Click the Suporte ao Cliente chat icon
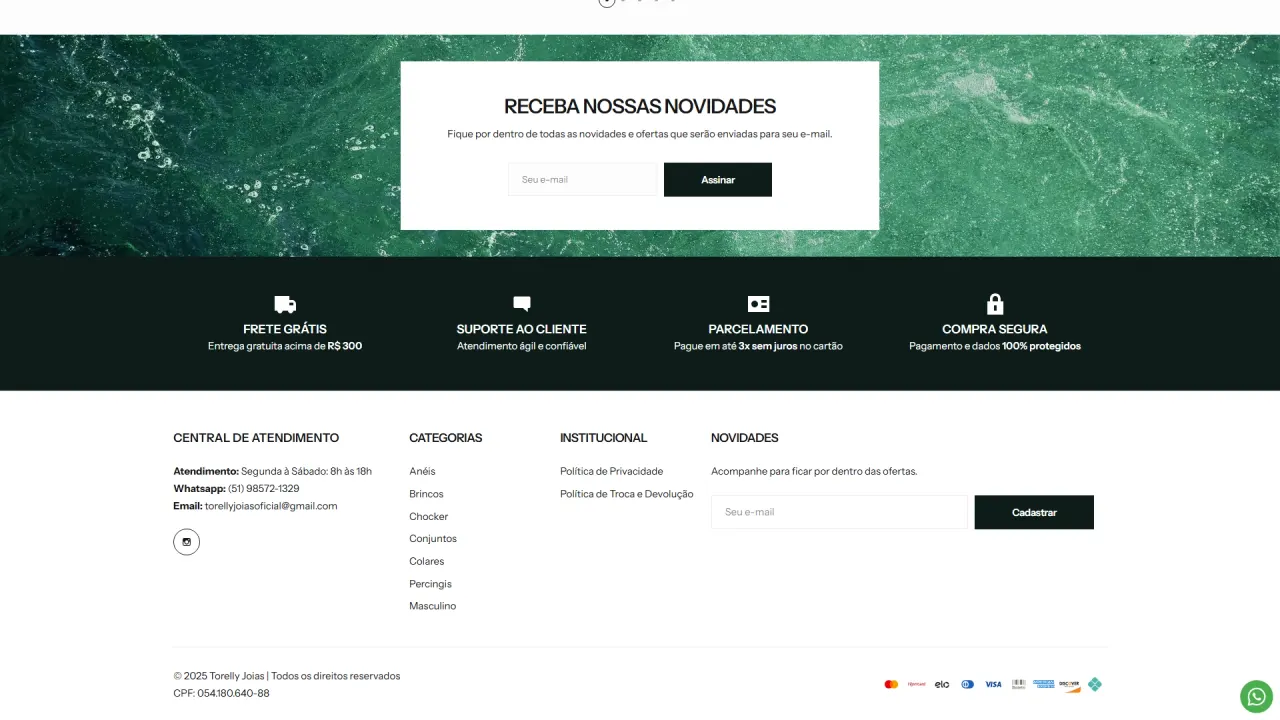Image resolution: width=1280 pixels, height=720 pixels. pyautogui.click(x=522, y=304)
